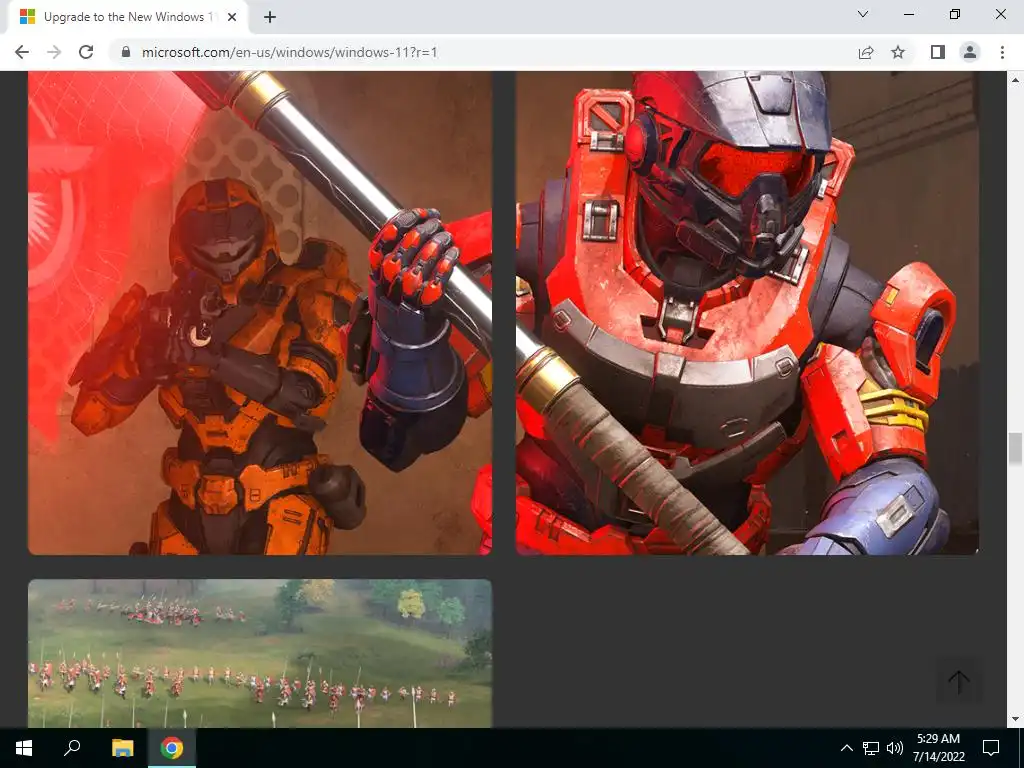Click the Chrome taskbar icon
The image size is (1024, 768).
click(172, 748)
